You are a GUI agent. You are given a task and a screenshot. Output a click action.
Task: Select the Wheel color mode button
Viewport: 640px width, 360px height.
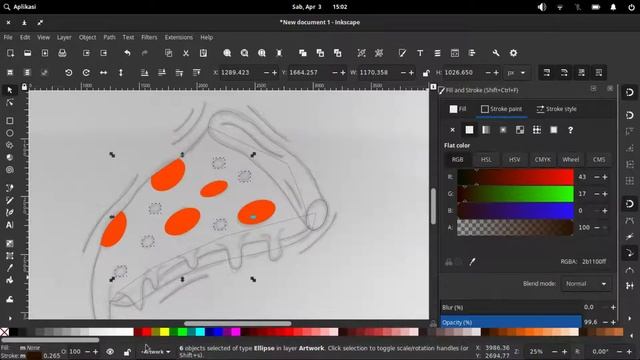tap(571, 160)
